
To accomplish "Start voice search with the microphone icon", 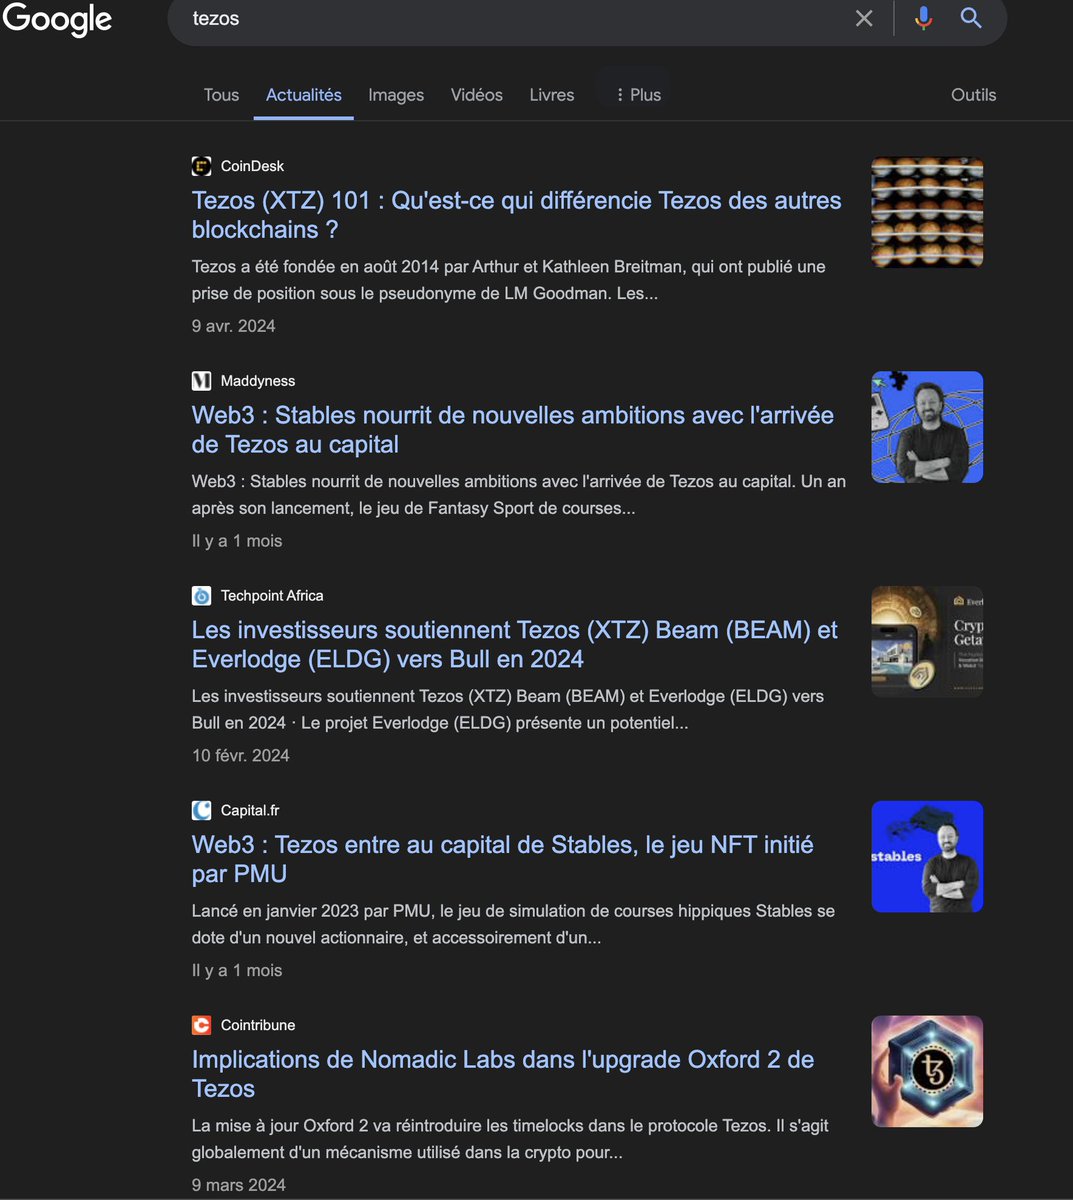I will (x=923, y=18).
